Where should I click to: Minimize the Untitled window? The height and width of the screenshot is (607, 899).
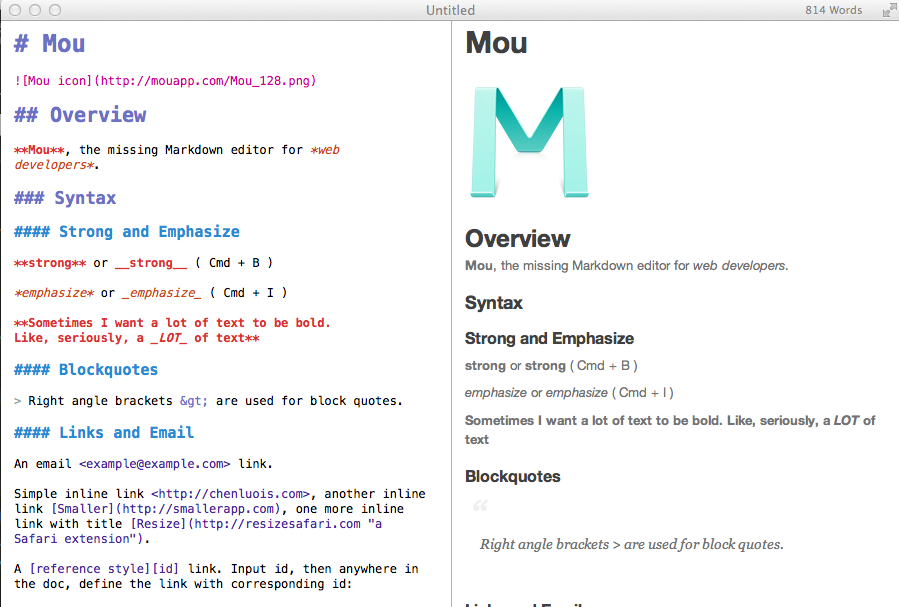tap(35, 10)
